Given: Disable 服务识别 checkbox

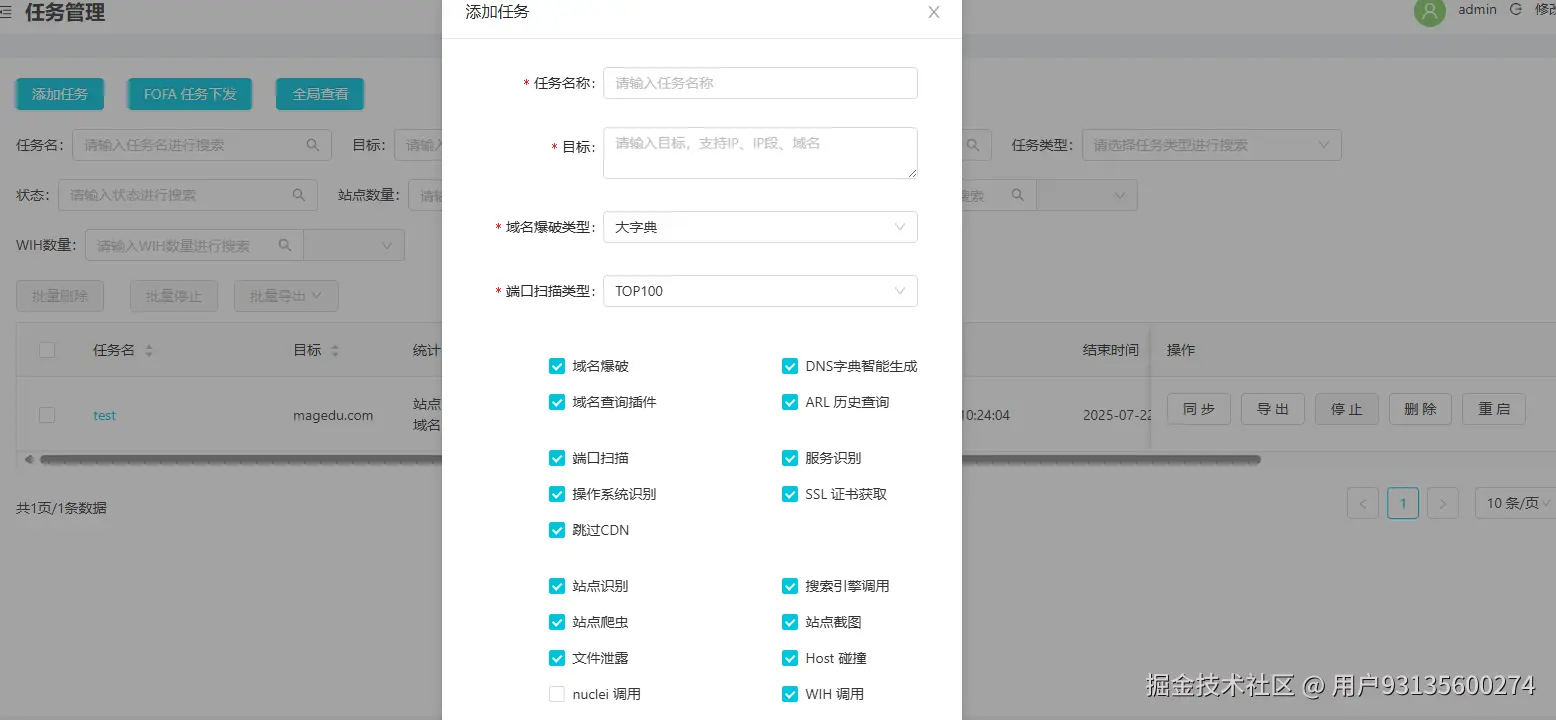Looking at the screenshot, I should click(790, 458).
